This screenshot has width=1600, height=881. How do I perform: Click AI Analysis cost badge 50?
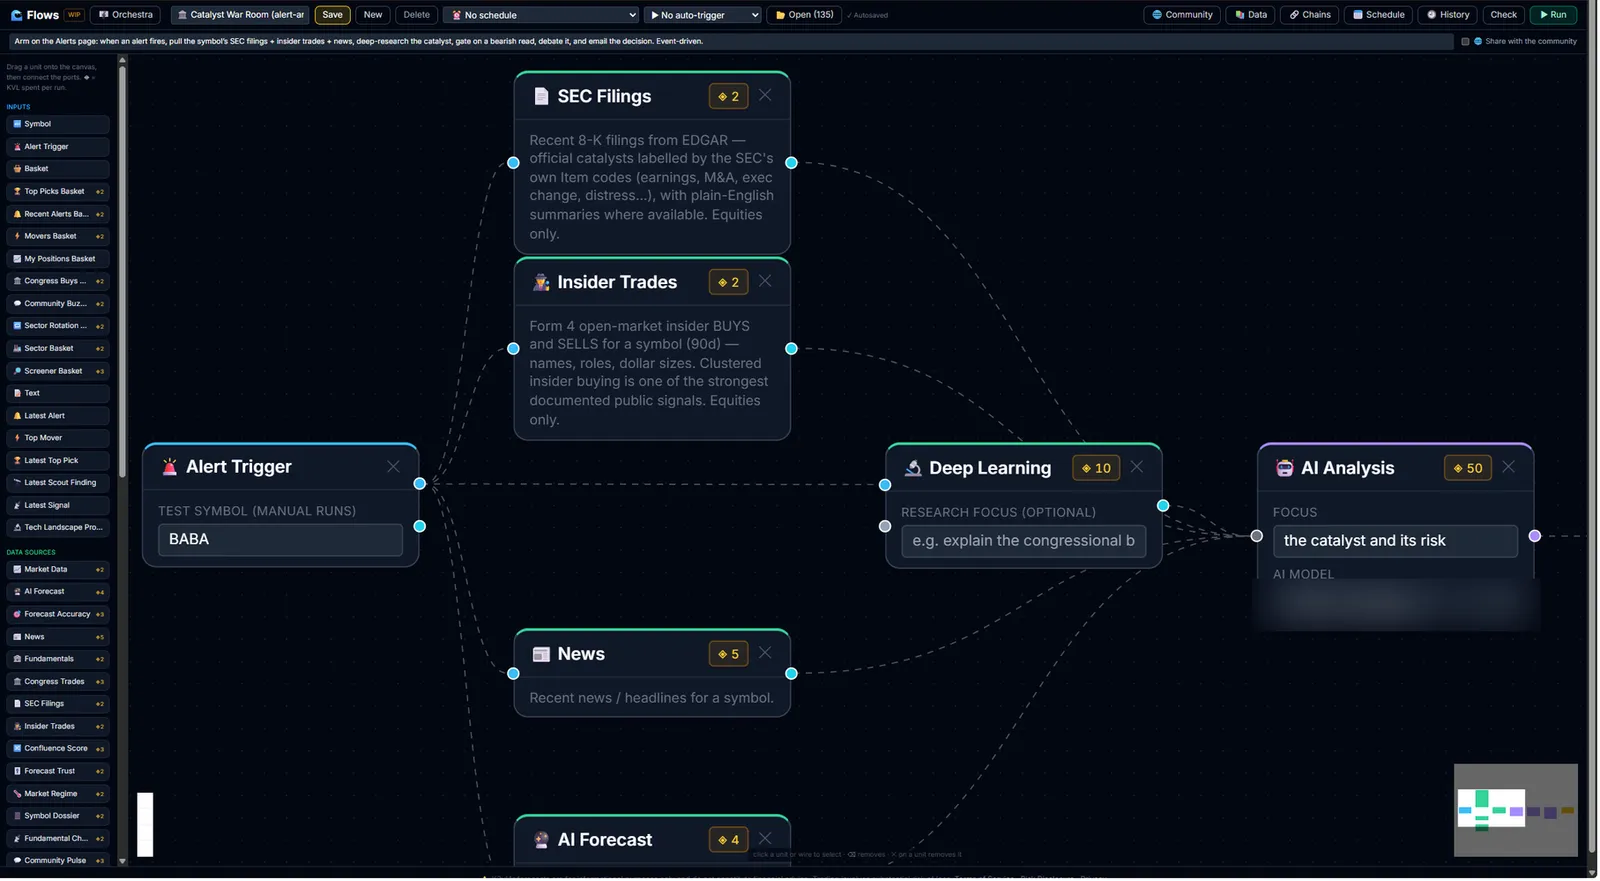tap(1468, 468)
